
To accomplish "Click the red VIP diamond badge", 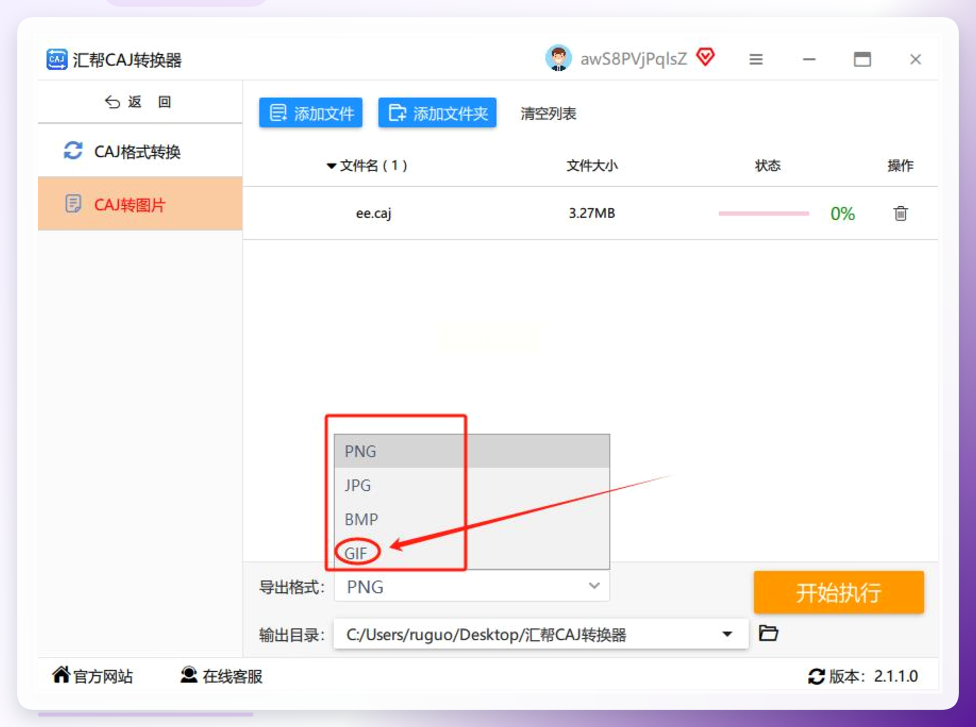I will (x=705, y=57).
